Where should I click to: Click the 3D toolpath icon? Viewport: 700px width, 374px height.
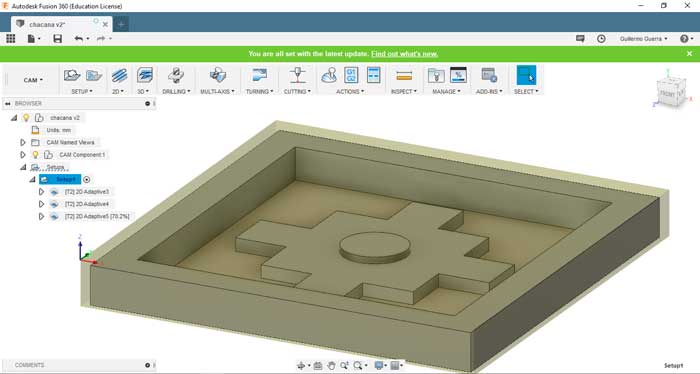[145, 75]
